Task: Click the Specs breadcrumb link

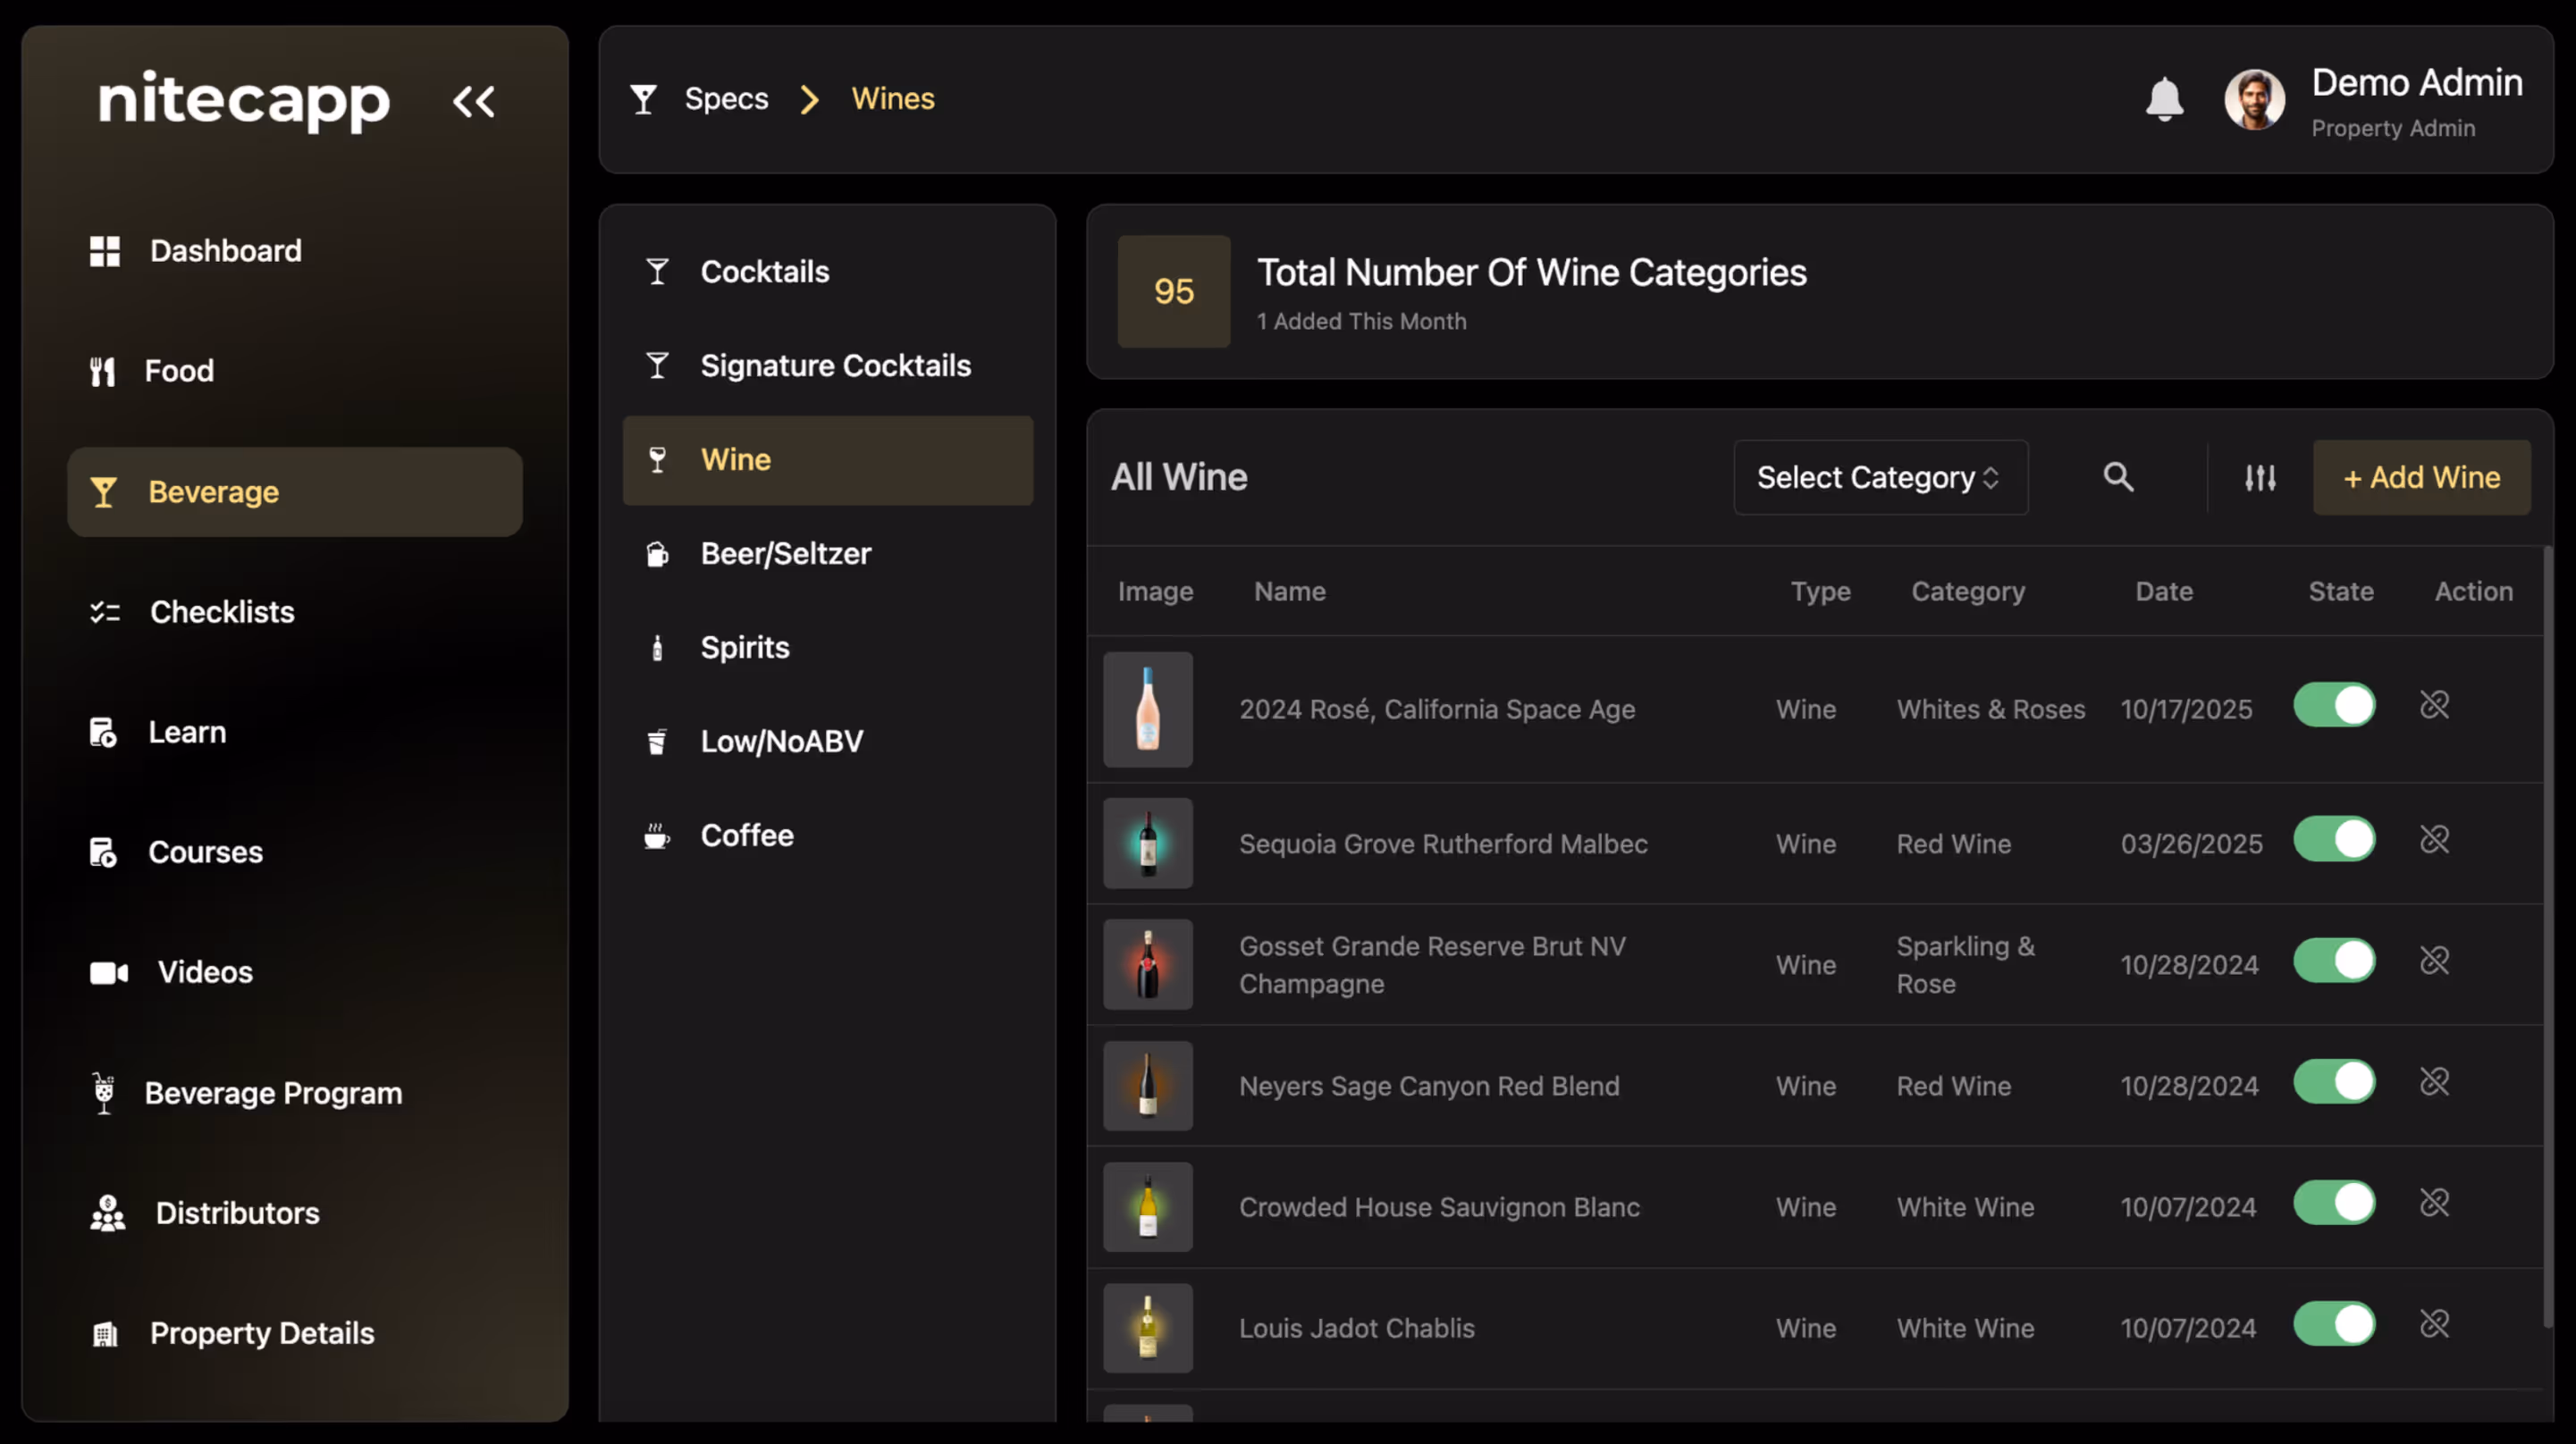Action: pos(726,98)
